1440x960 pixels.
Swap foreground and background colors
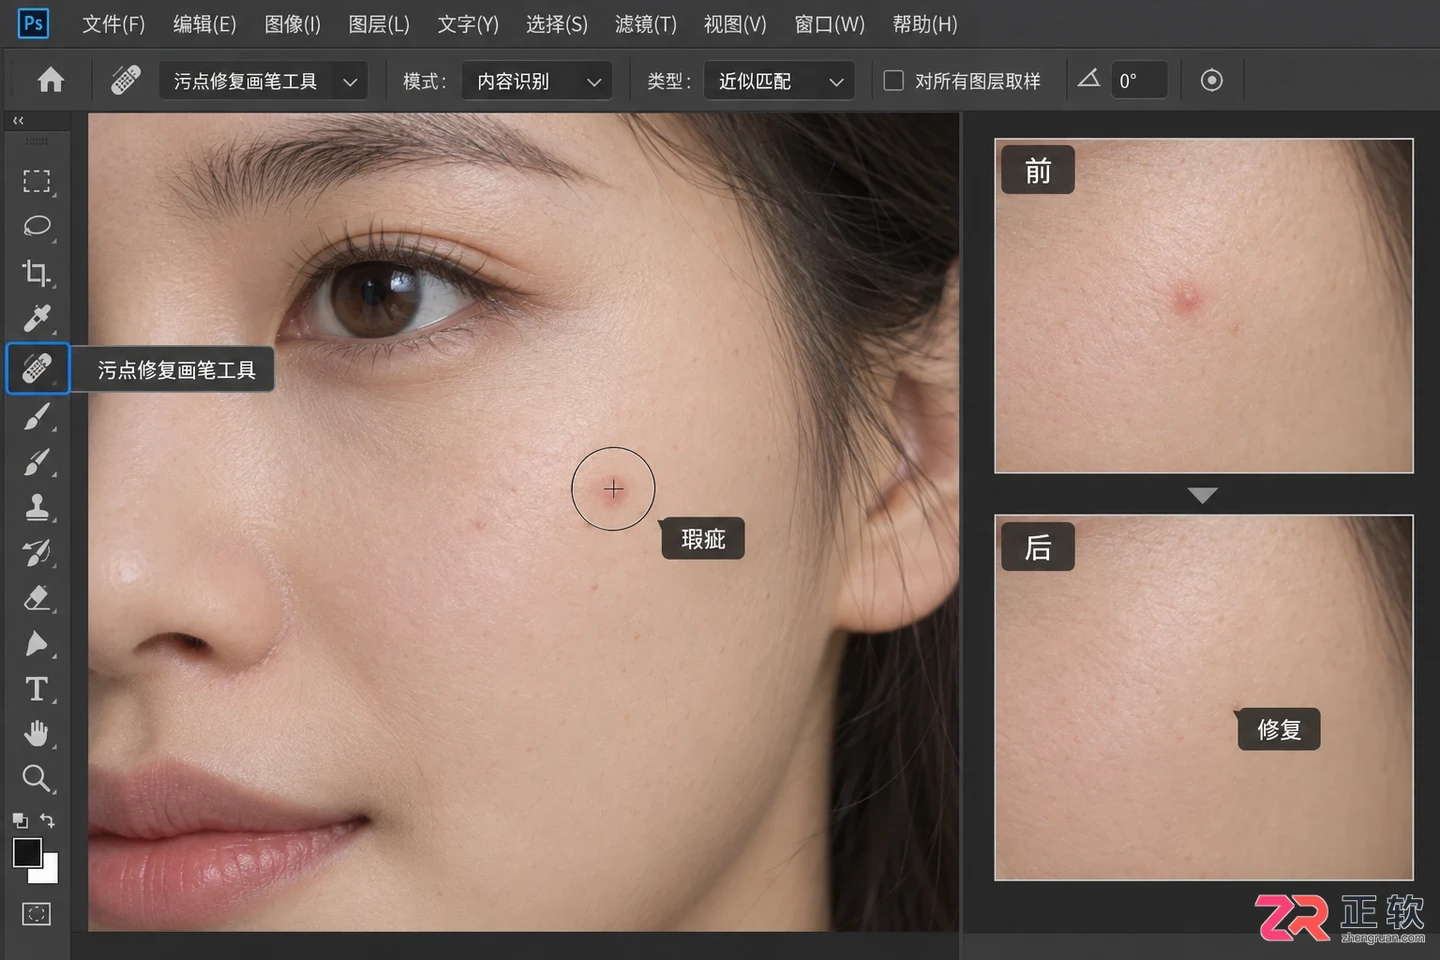click(x=48, y=820)
